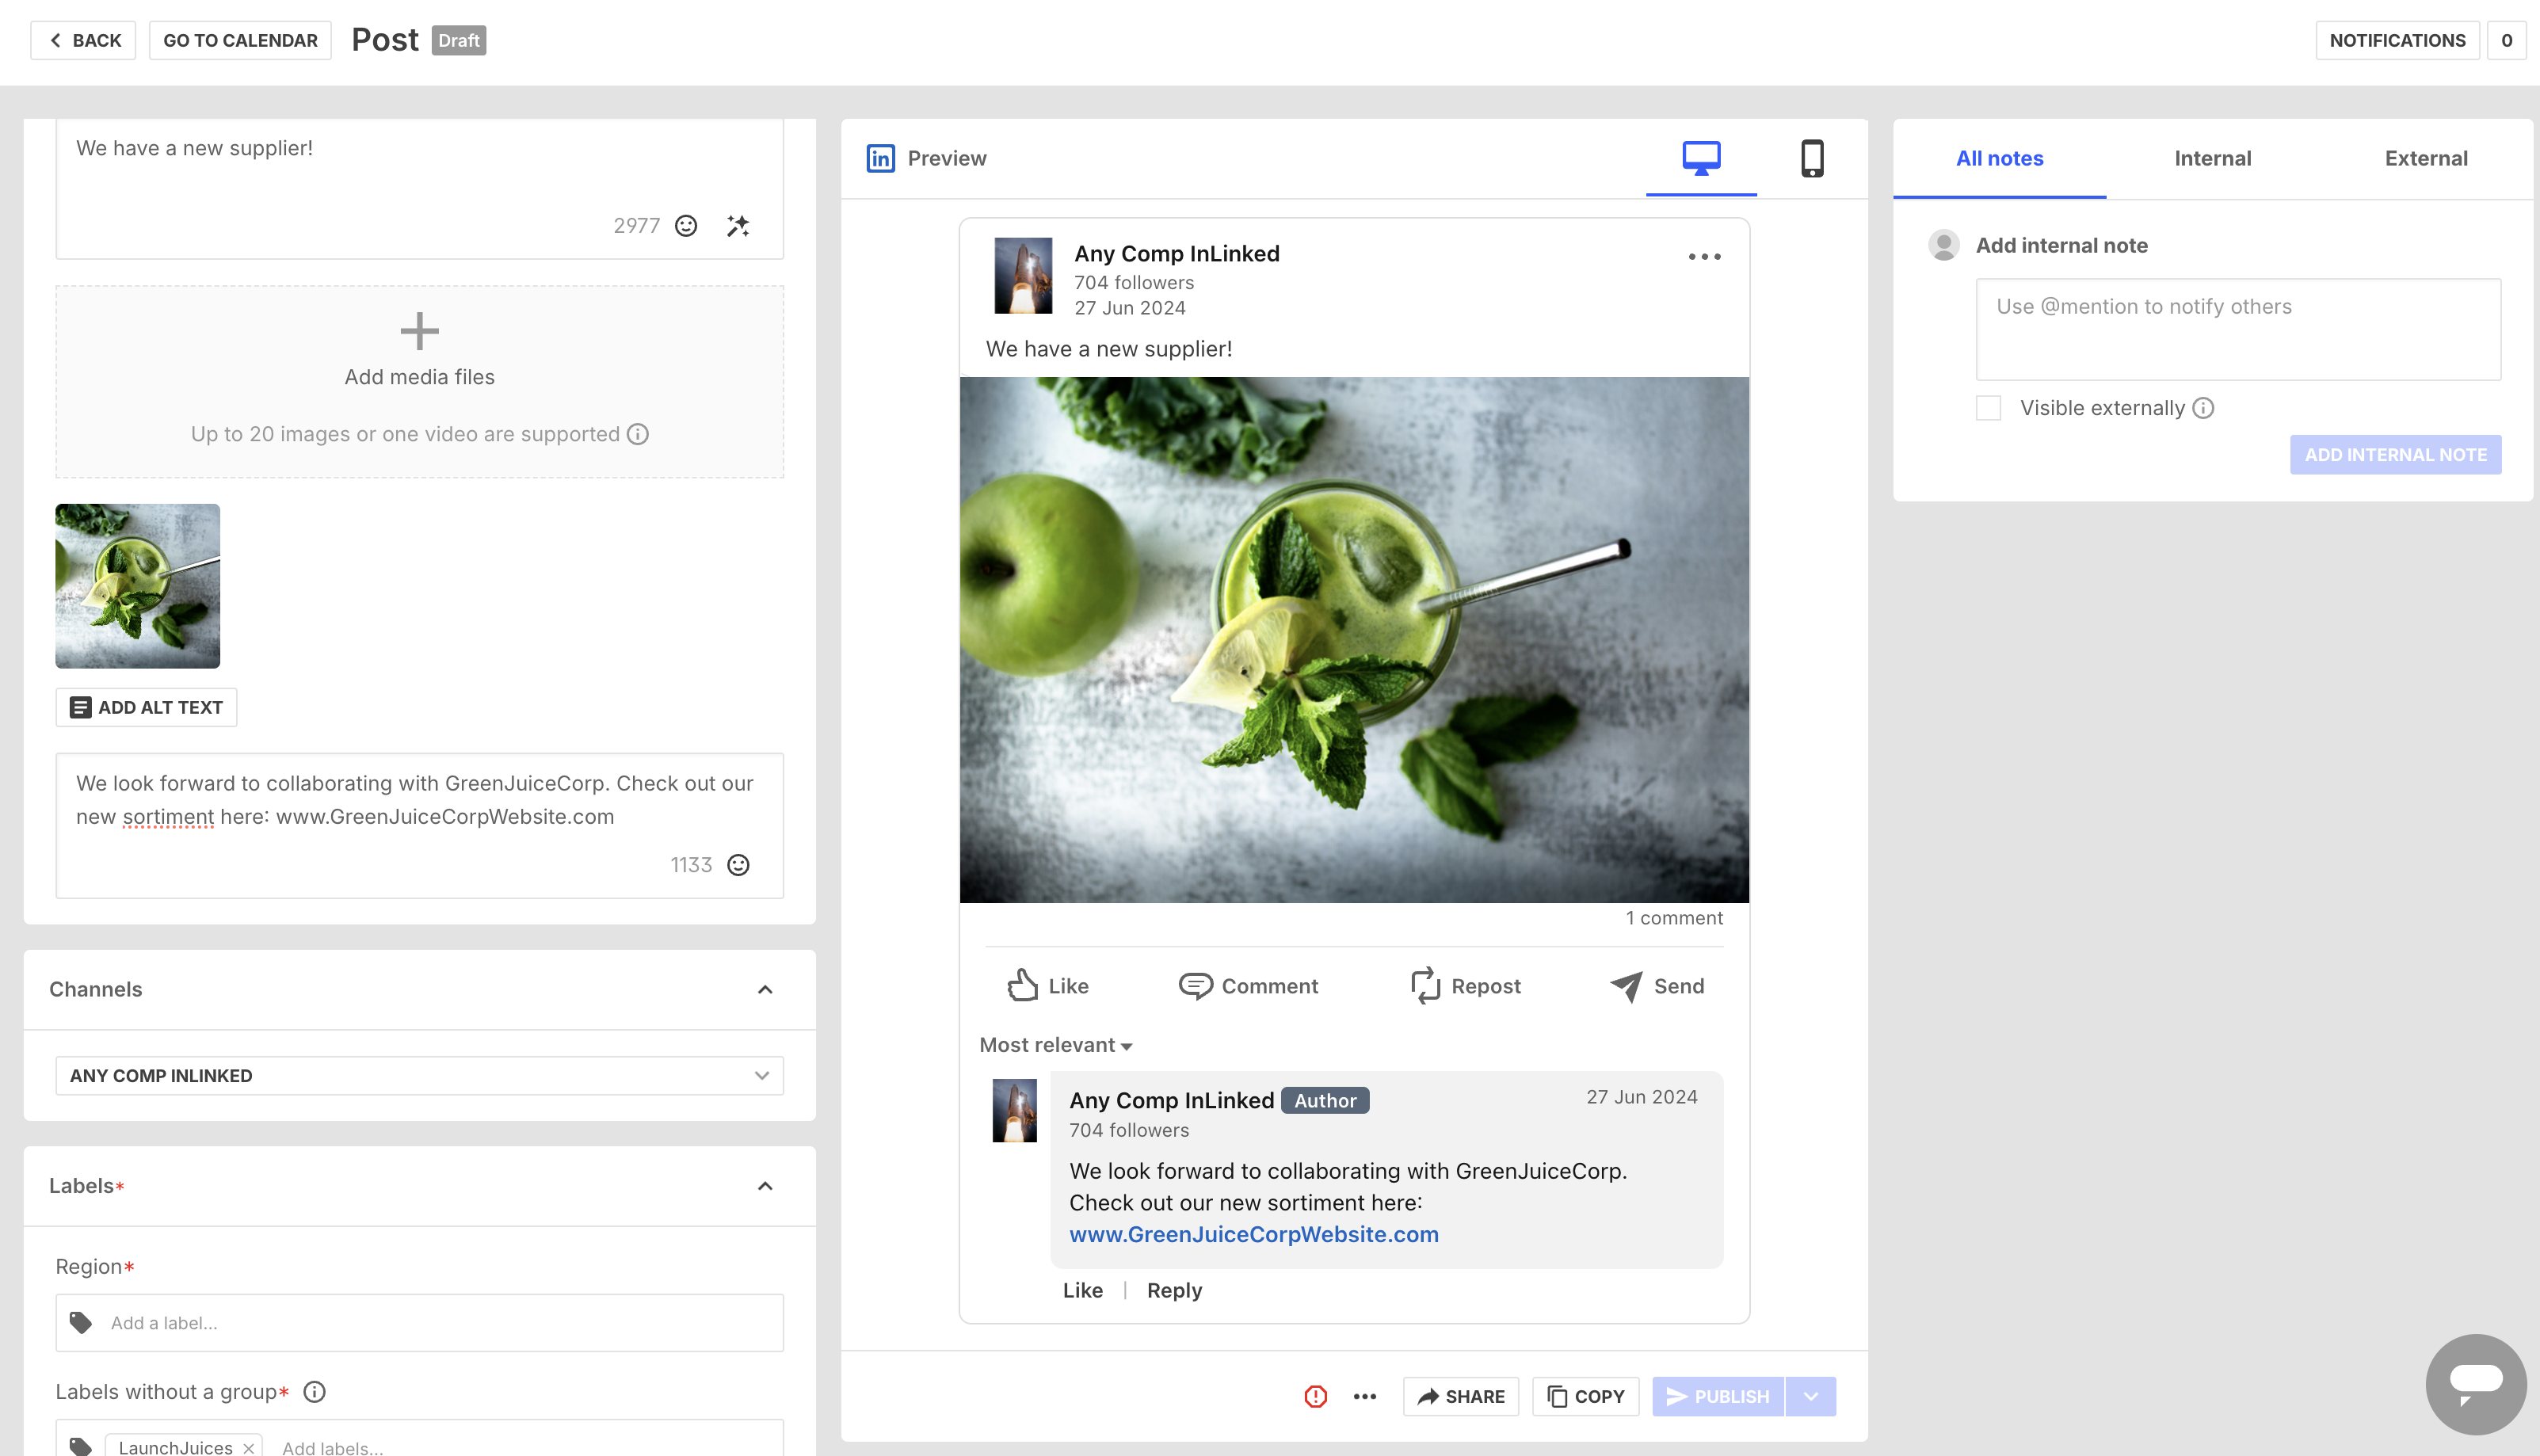Click the 1 comment count text
This screenshot has width=2540, height=1456.
point(1674,918)
